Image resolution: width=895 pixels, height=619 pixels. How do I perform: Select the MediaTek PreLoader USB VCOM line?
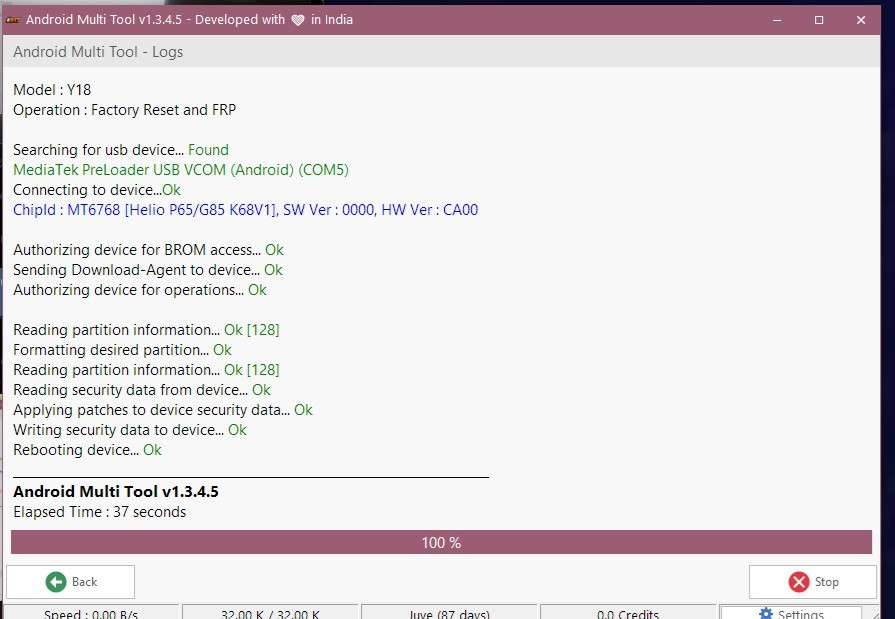pos(180,170)
